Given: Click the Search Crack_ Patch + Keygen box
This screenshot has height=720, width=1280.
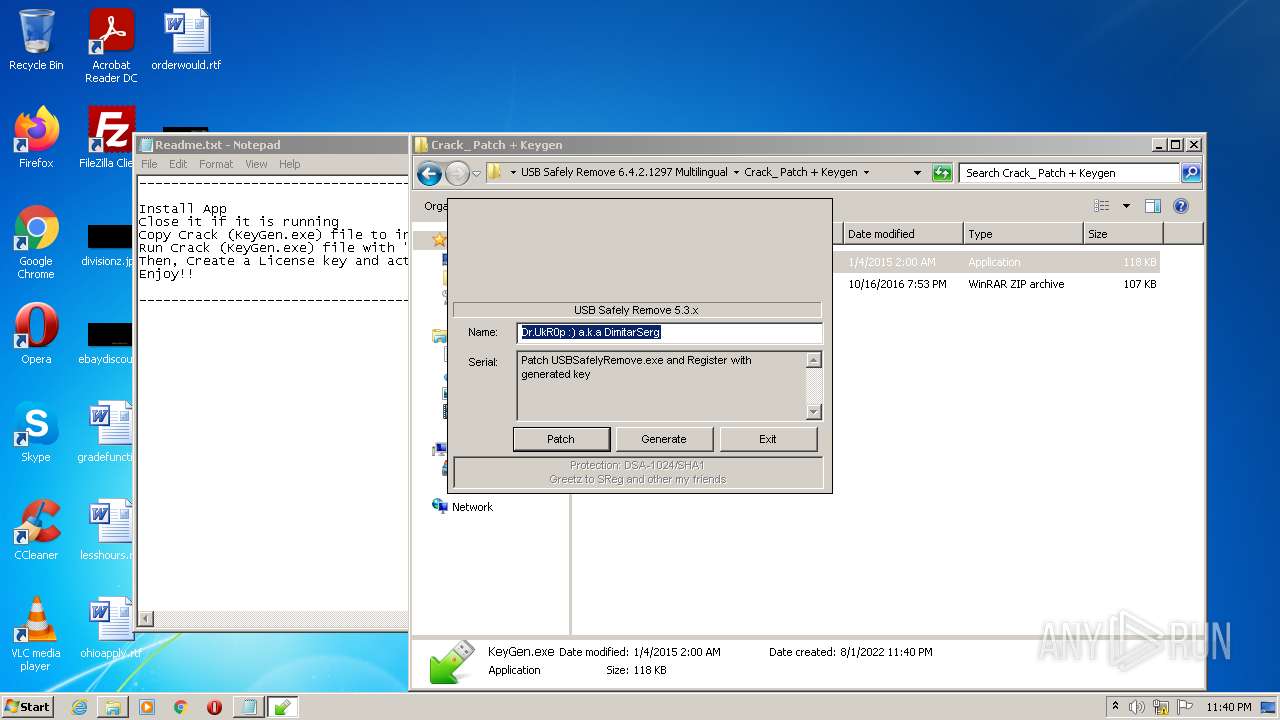Looking at the screenshot, I should [1069, 173].
